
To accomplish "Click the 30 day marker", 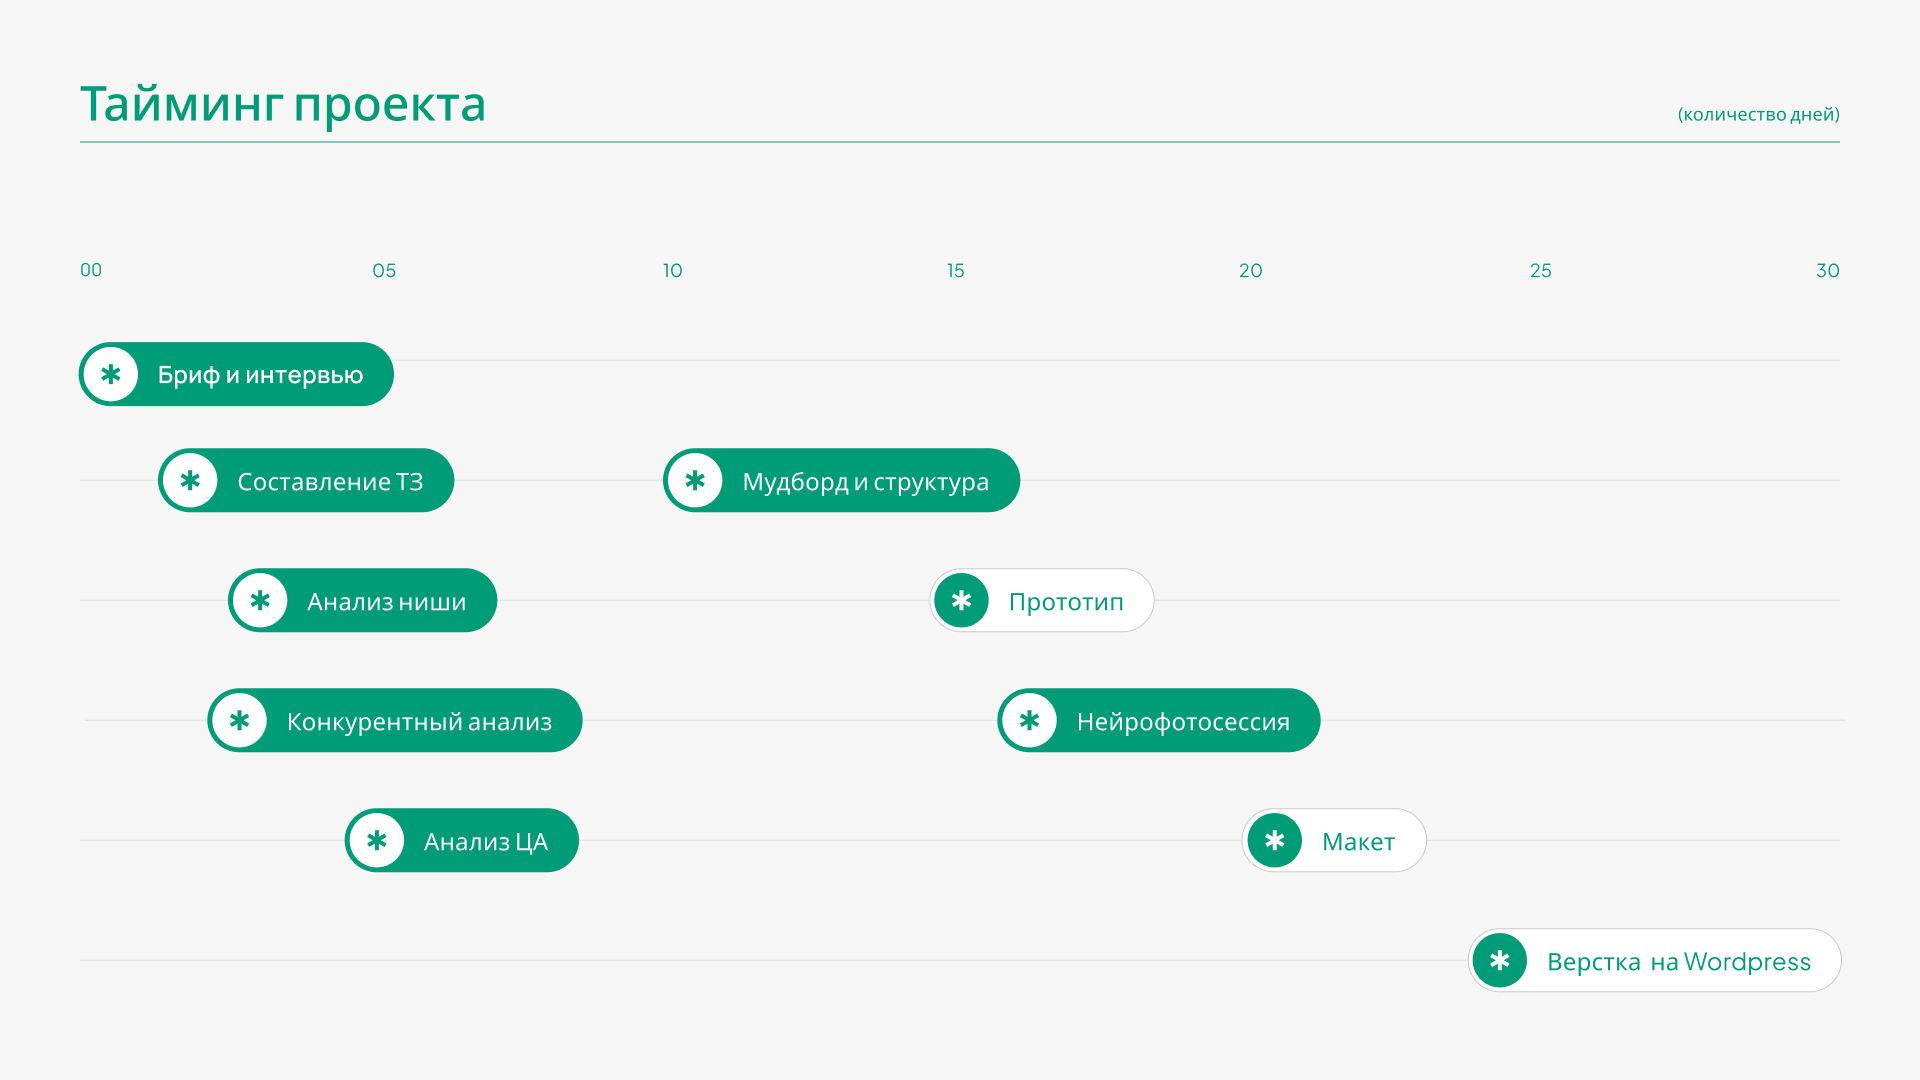I will click(x=1828, y=271).
